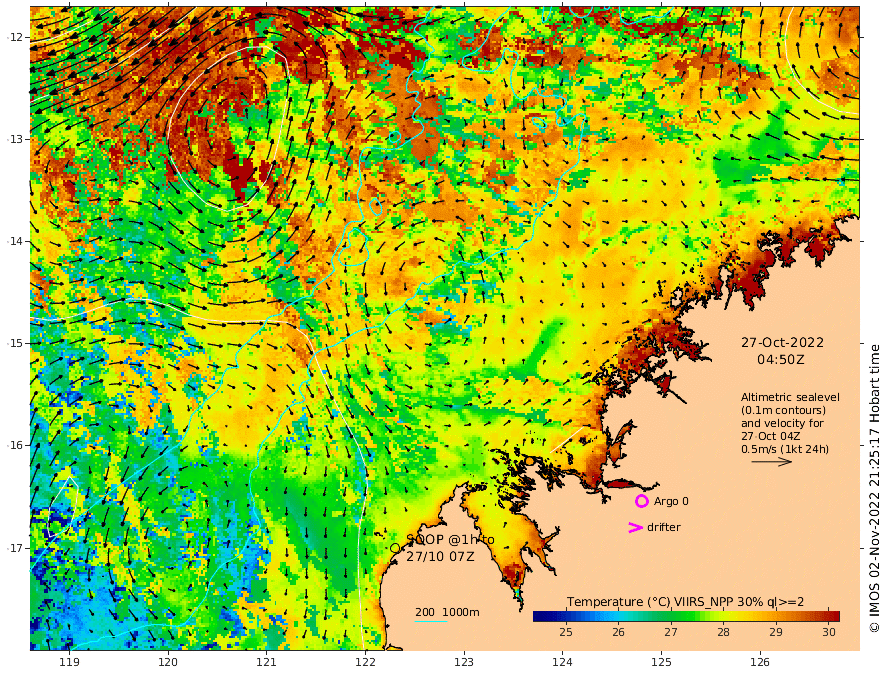Click longitude axis label 123
The height and width of the screenshot is (680, 880).
point(464,662)
